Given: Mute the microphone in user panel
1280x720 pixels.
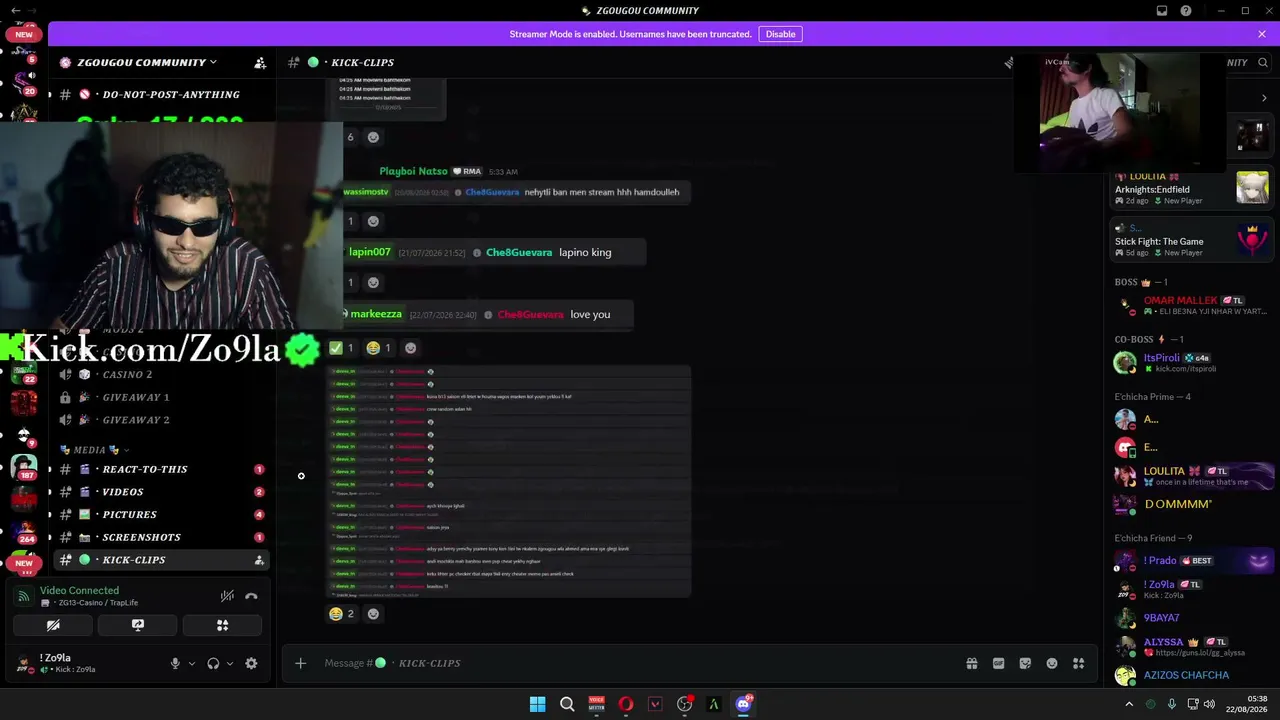Looking at the screenshot, I should click(x=175, y=663).
